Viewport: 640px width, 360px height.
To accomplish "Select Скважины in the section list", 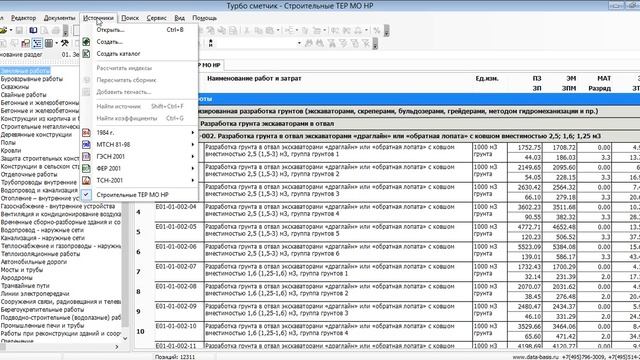I will tap(15, 87).
